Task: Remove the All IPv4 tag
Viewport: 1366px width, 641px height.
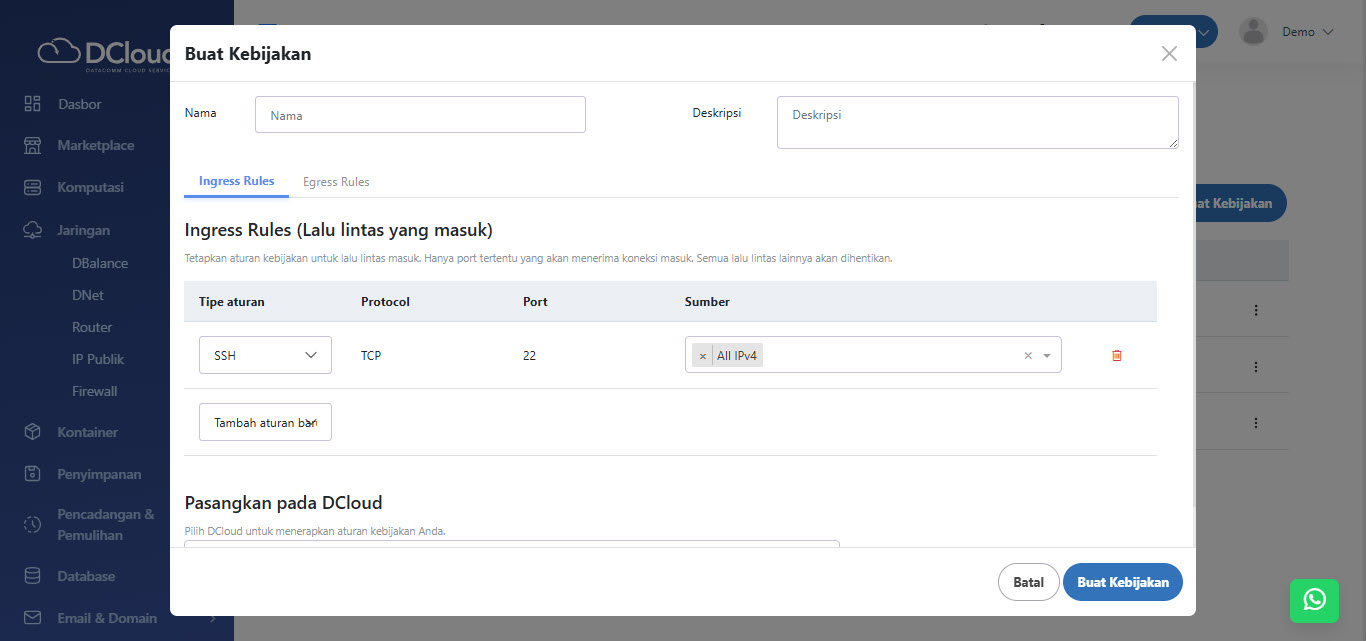Action: pyautogui.click(x=703, y=356)
